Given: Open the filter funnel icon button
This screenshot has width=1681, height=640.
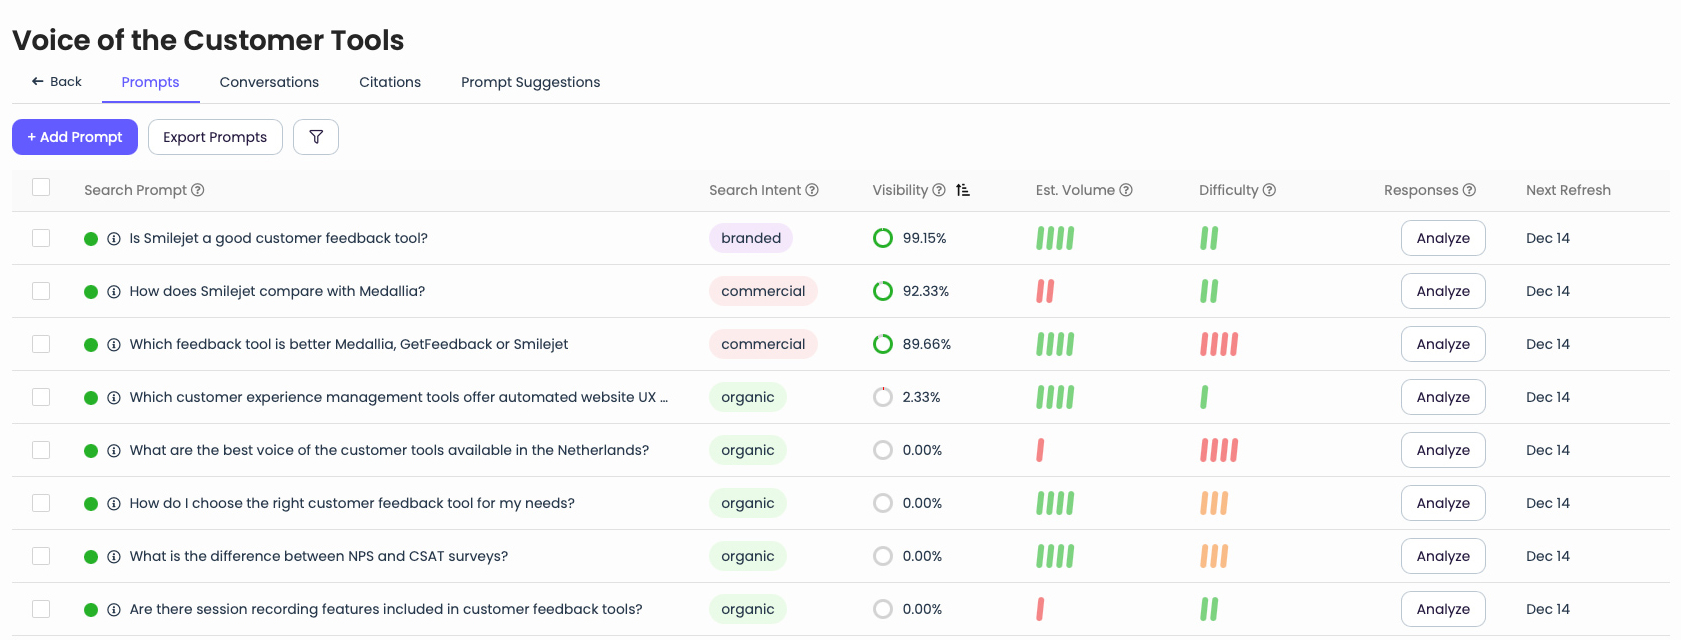Looking at the screenshot, I should (316, 137).
